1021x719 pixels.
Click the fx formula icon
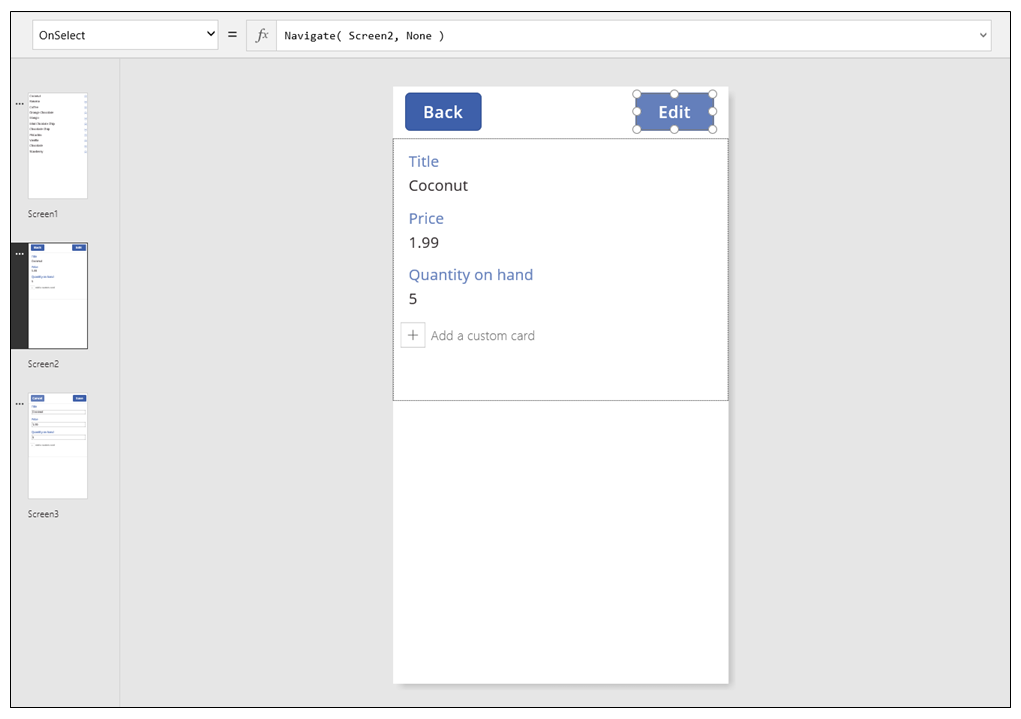[x=261, y=34]
